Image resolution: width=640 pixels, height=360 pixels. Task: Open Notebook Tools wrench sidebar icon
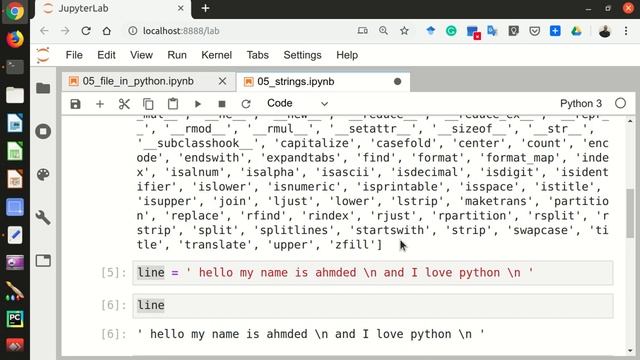coord(43,218)
